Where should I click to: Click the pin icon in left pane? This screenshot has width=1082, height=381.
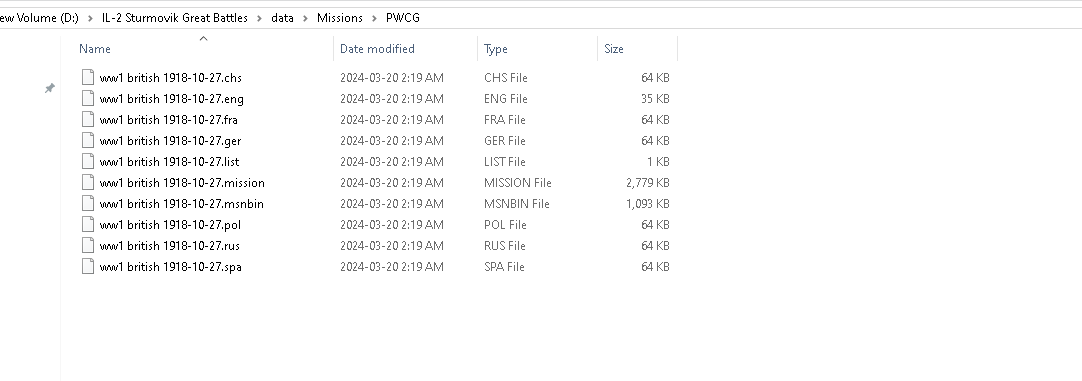click(x=50, y=88)
